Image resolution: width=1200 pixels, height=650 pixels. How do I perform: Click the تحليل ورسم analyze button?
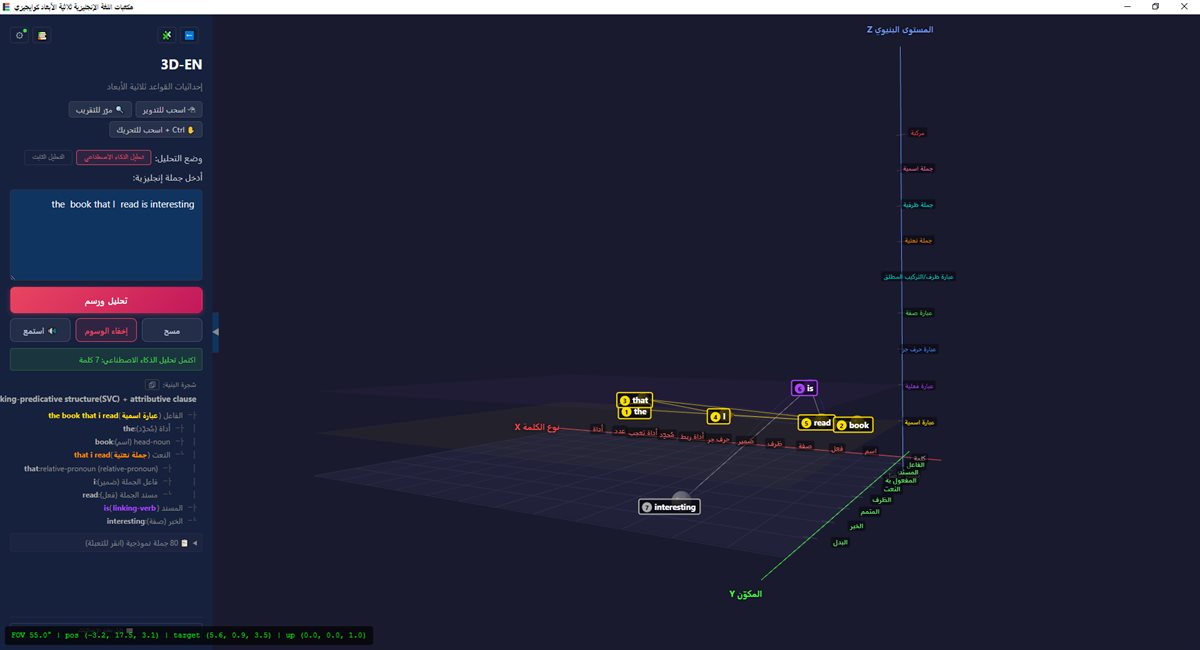point(106,300)
